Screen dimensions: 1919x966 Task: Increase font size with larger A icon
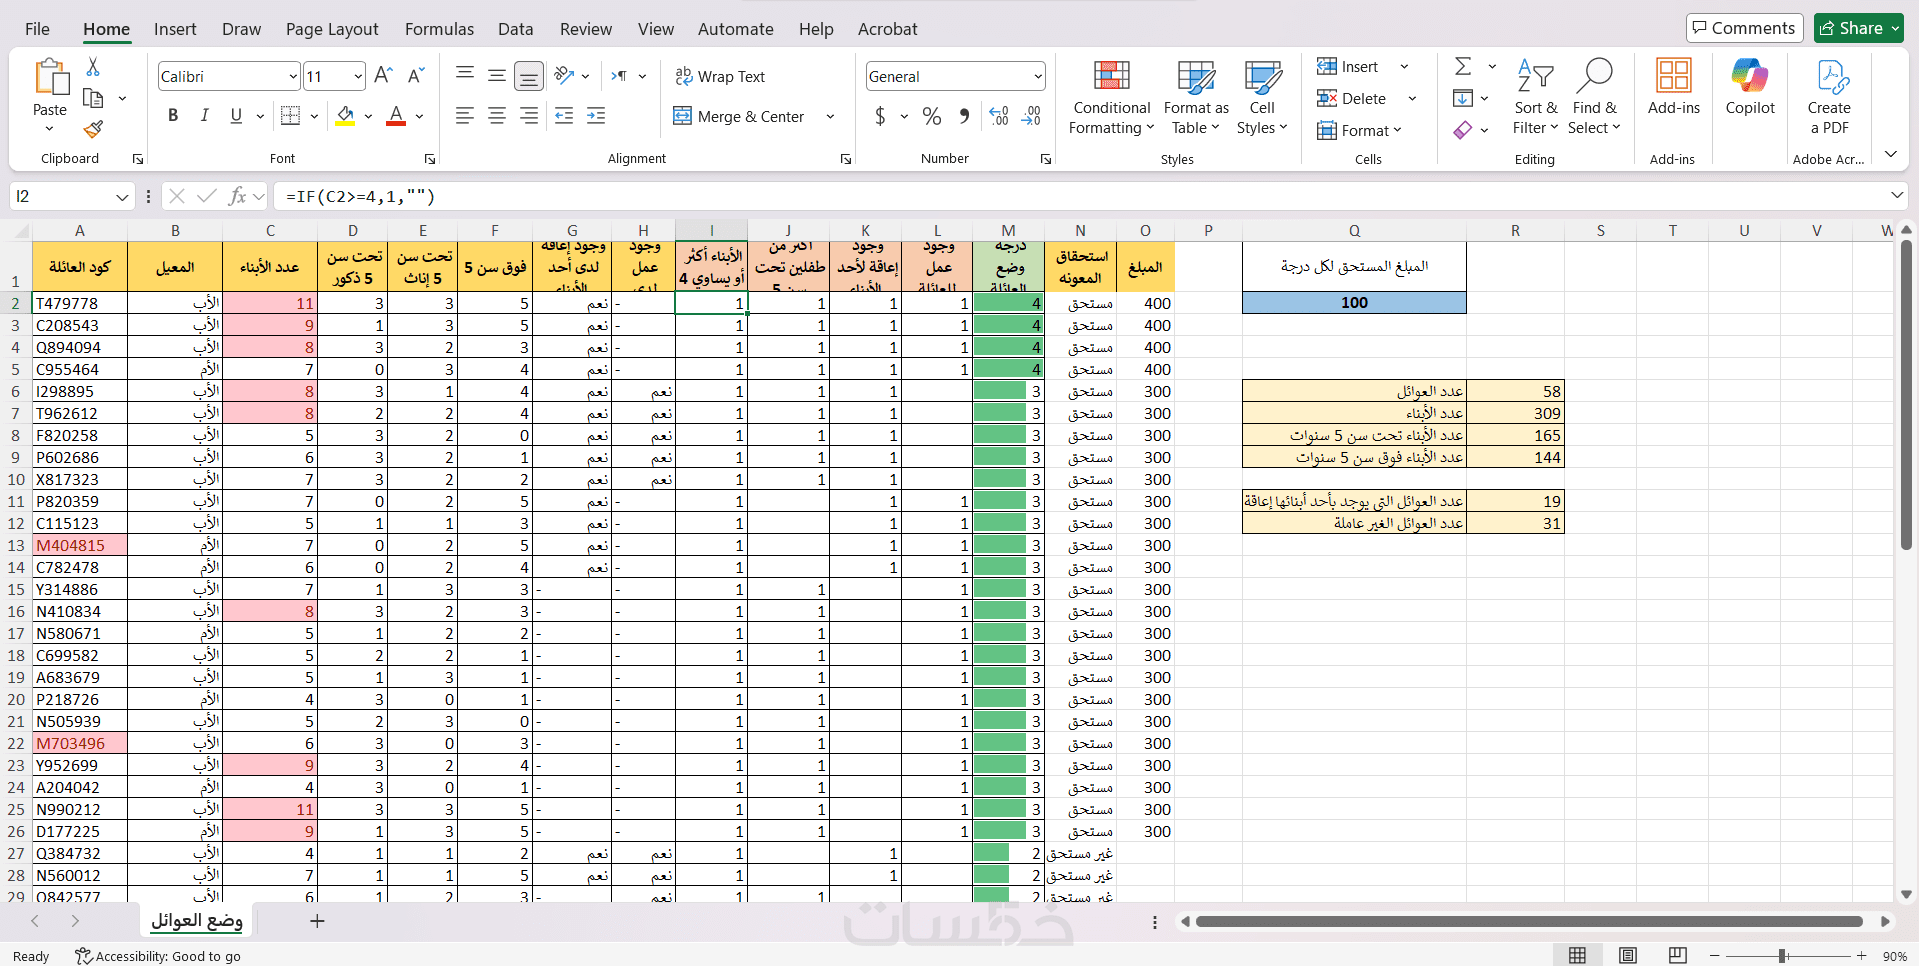[x=383, y=76]
